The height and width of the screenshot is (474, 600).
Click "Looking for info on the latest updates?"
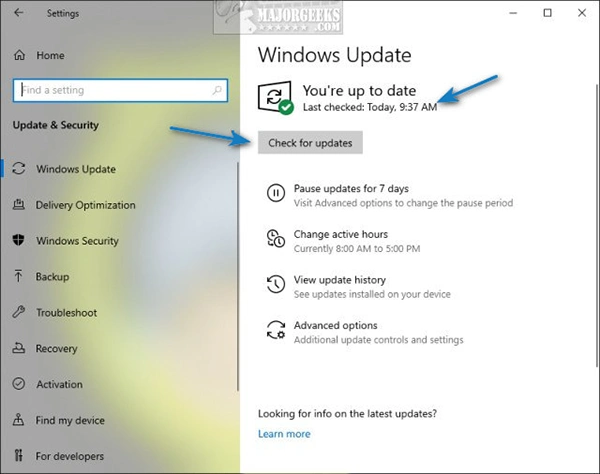click(347, 414)
